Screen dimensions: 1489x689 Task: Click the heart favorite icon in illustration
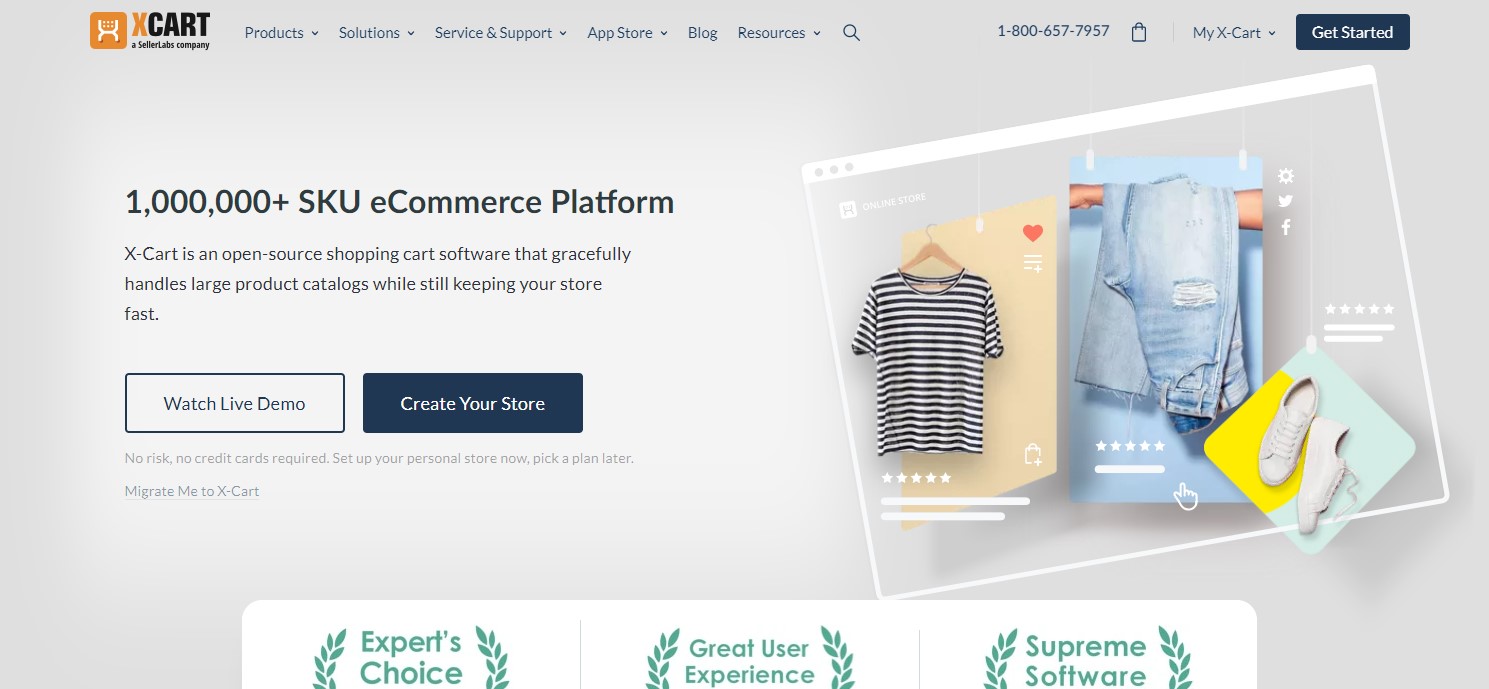1033,233
